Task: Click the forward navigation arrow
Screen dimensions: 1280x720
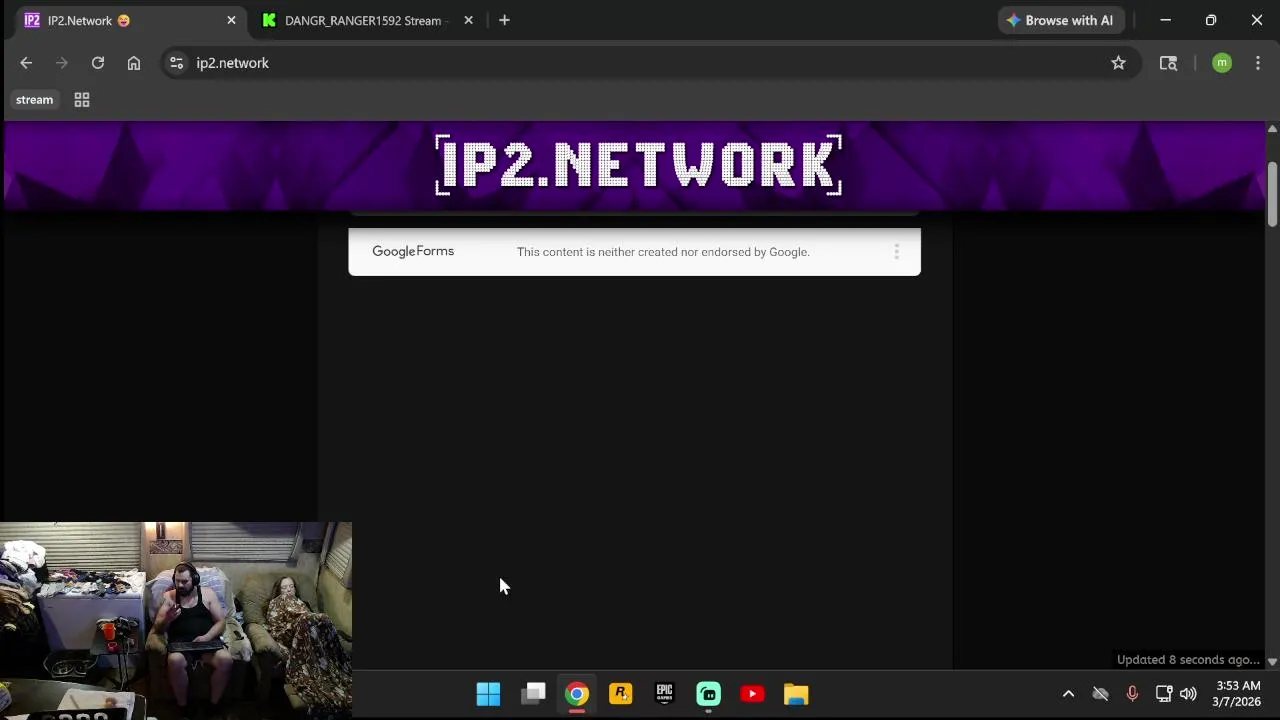Action: pos(62,63)
